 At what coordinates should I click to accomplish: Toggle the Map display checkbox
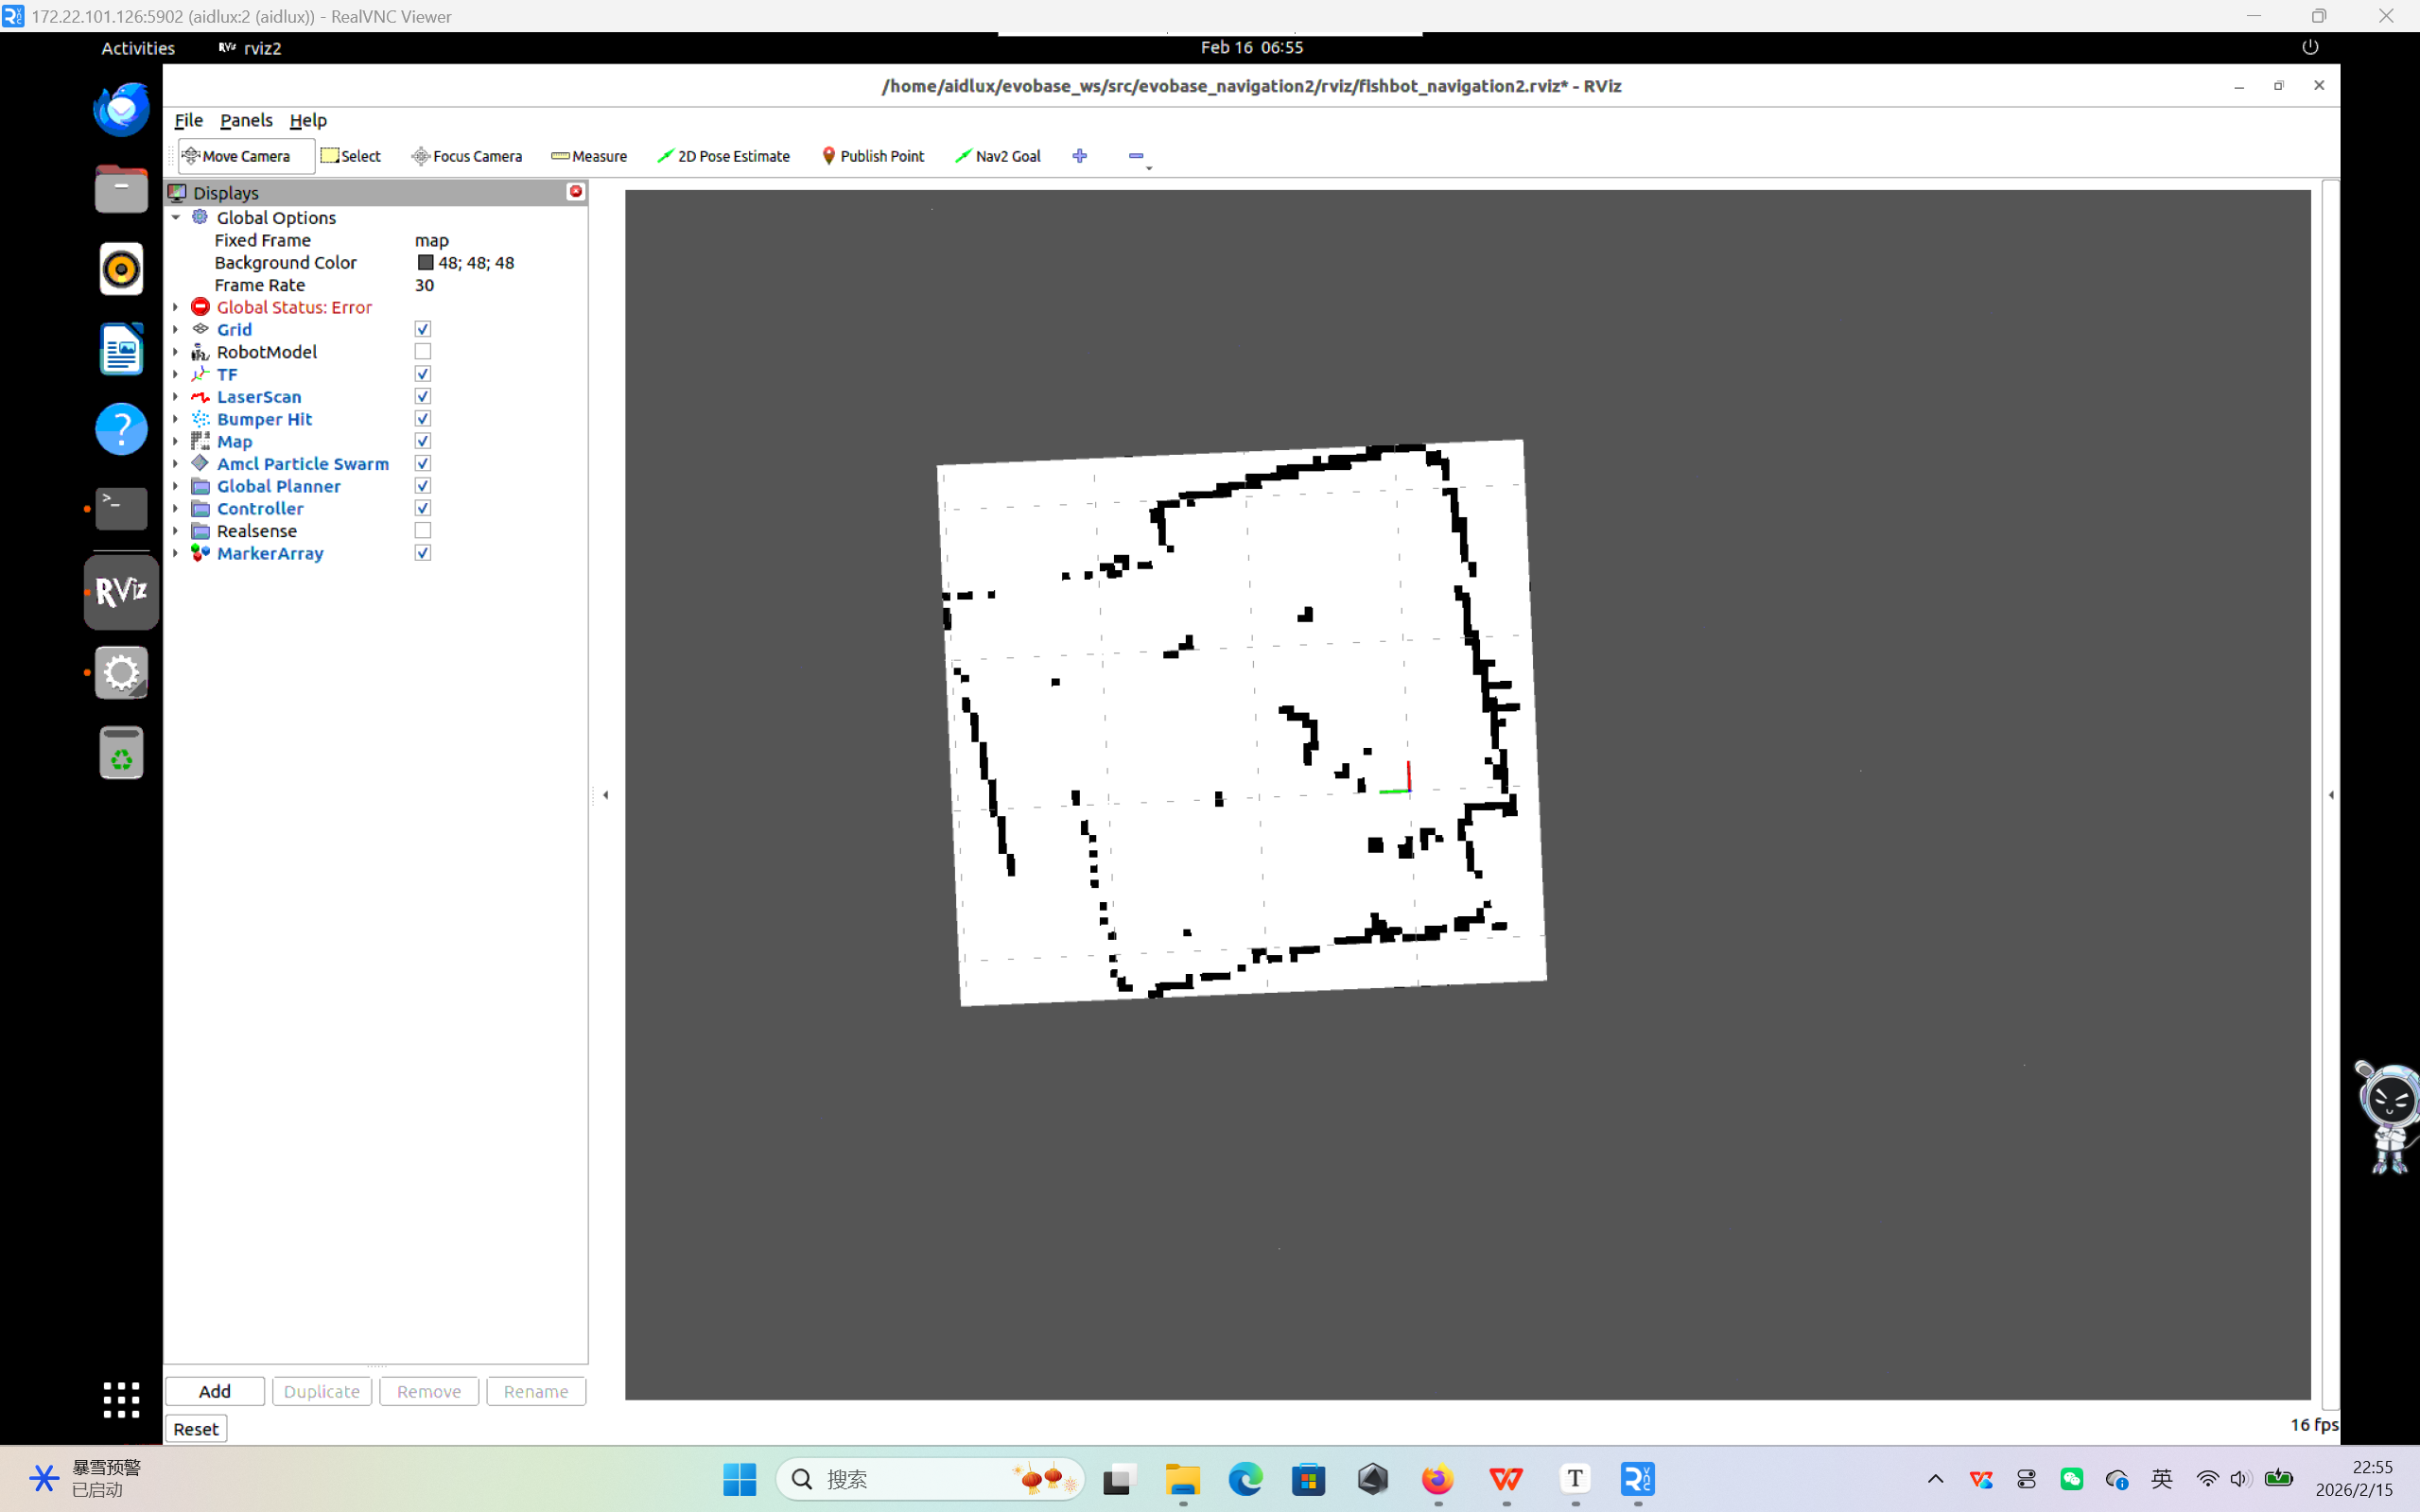(423, 441)
